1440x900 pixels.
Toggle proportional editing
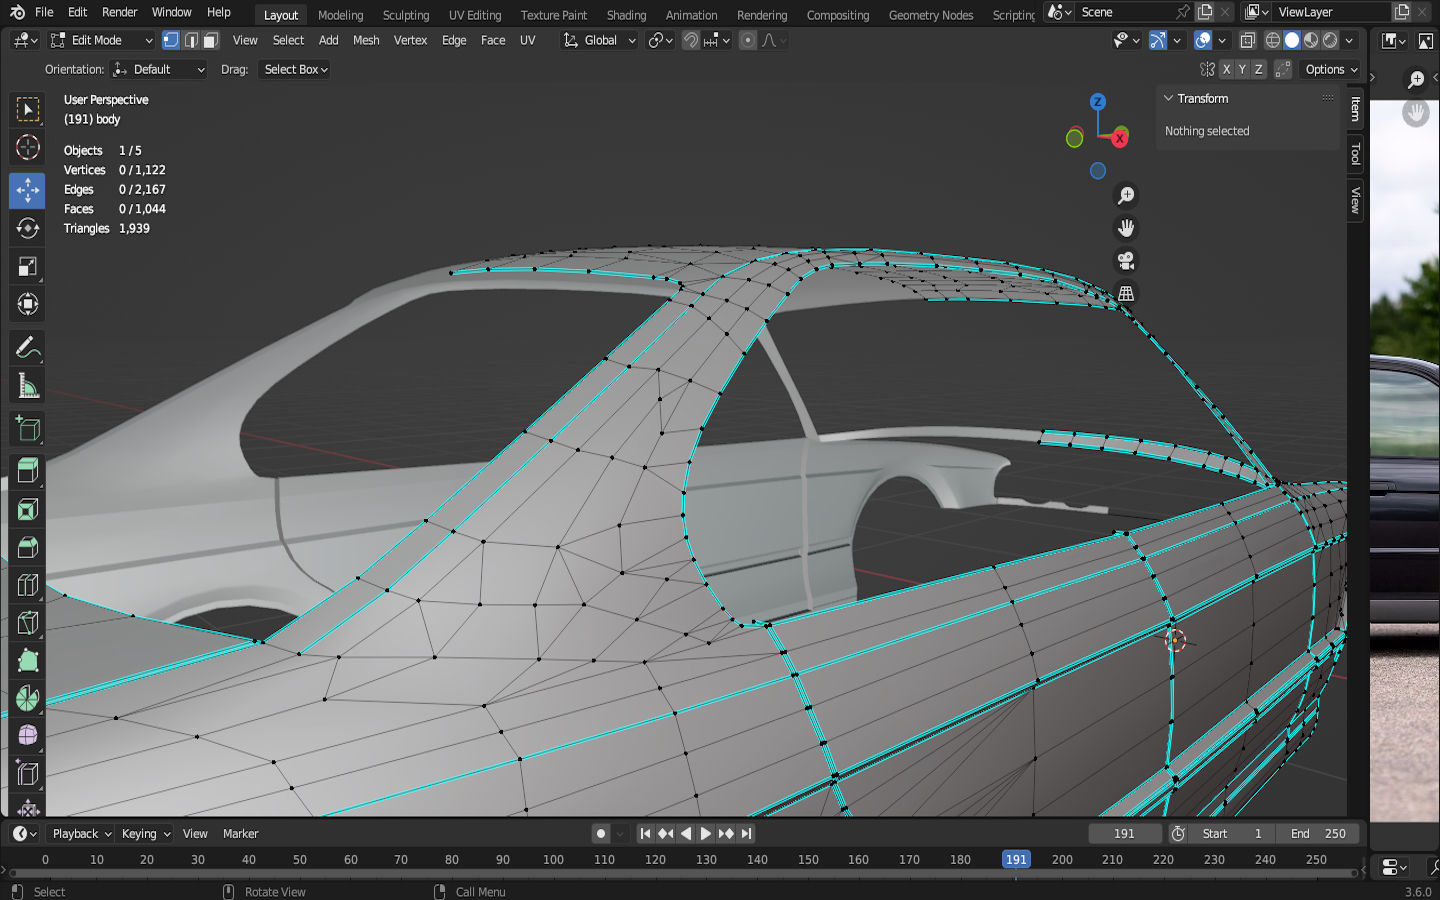(x=748, y=40)
